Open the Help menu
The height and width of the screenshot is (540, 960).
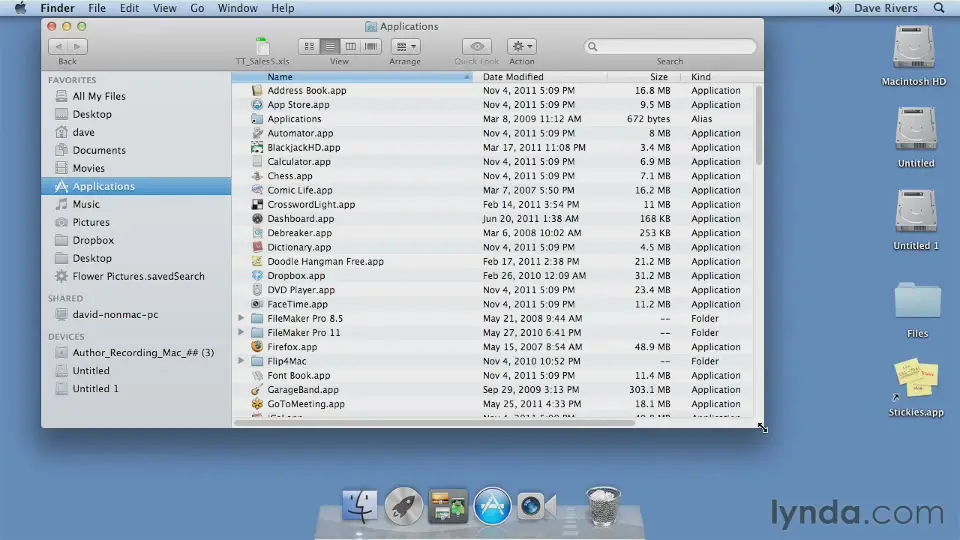(282, 8)
